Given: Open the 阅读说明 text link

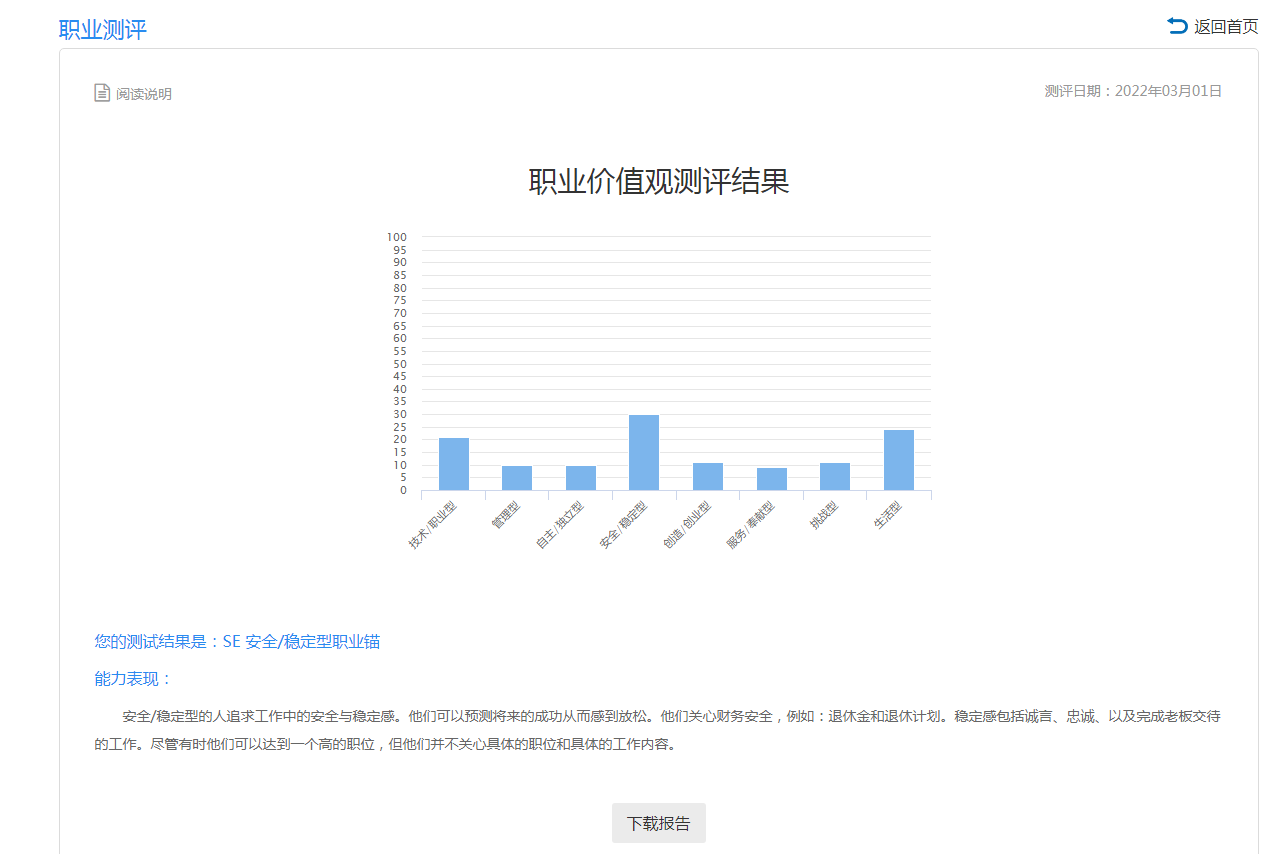Looking at the screenshot, I should (x=144, y=94).
